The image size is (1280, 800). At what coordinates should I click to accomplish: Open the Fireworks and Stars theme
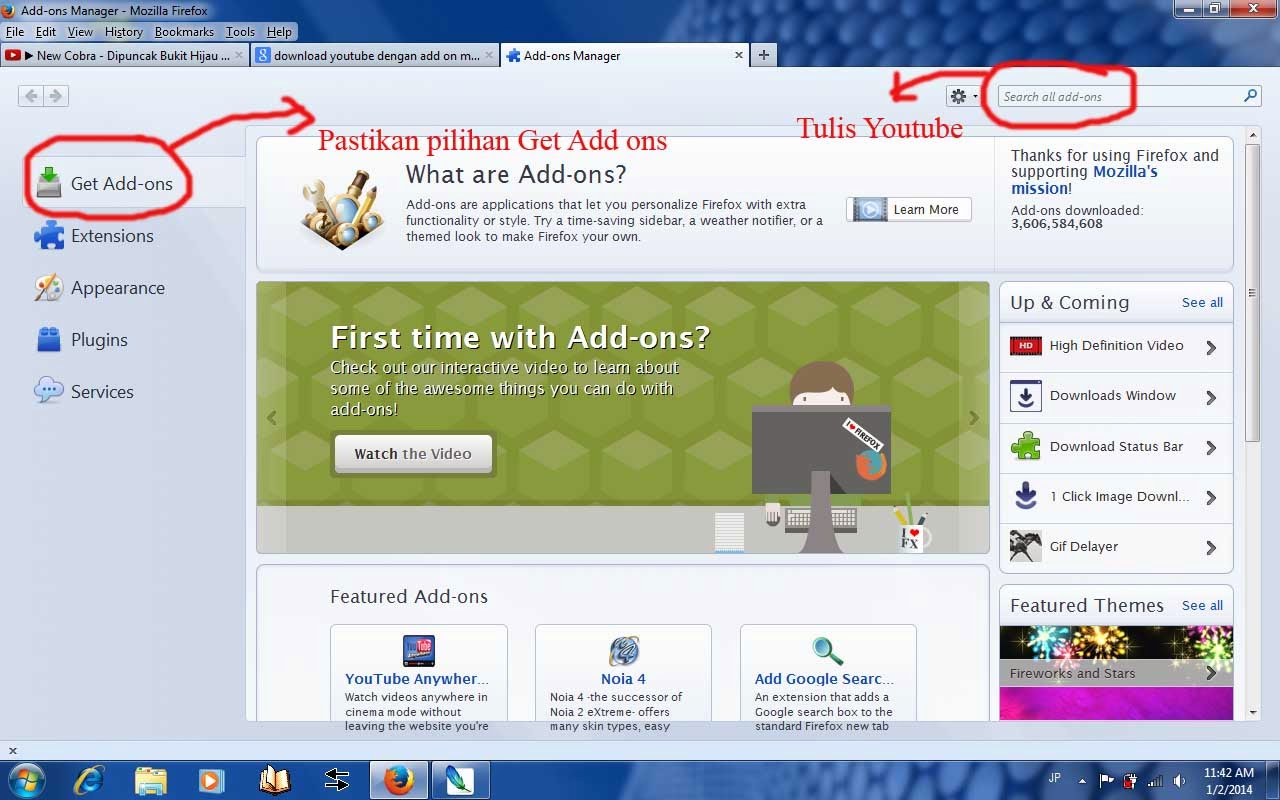[x=1116, y=656]
